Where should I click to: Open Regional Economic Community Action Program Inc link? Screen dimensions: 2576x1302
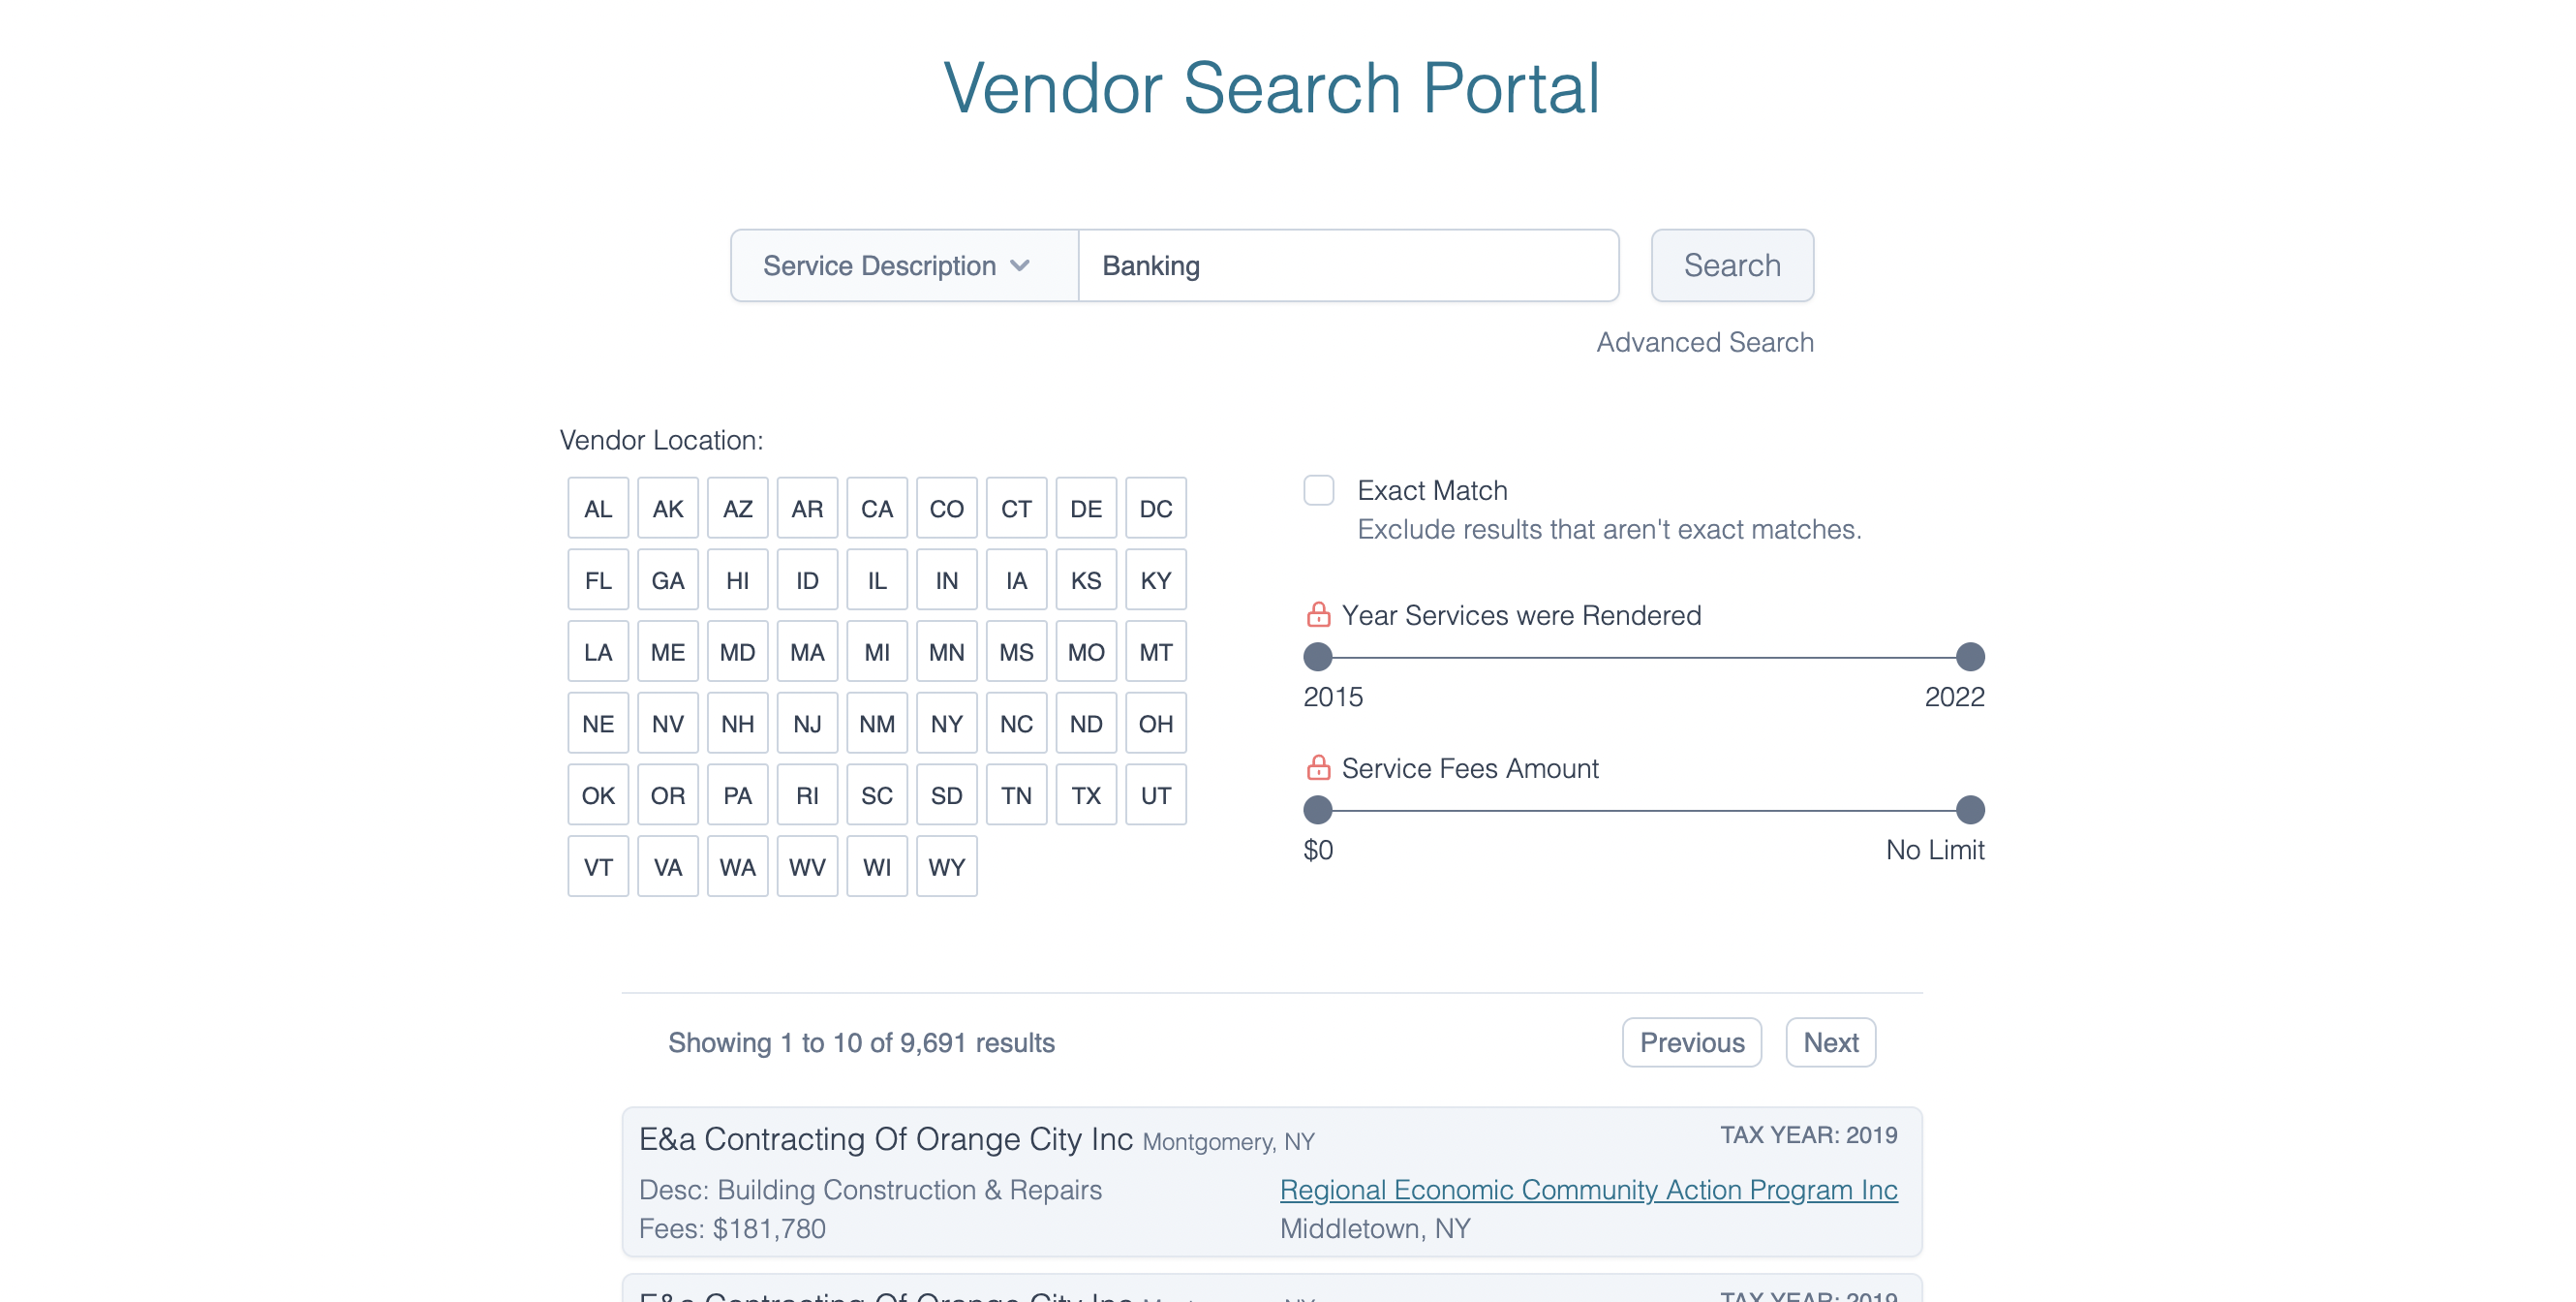(1588, 1189)
